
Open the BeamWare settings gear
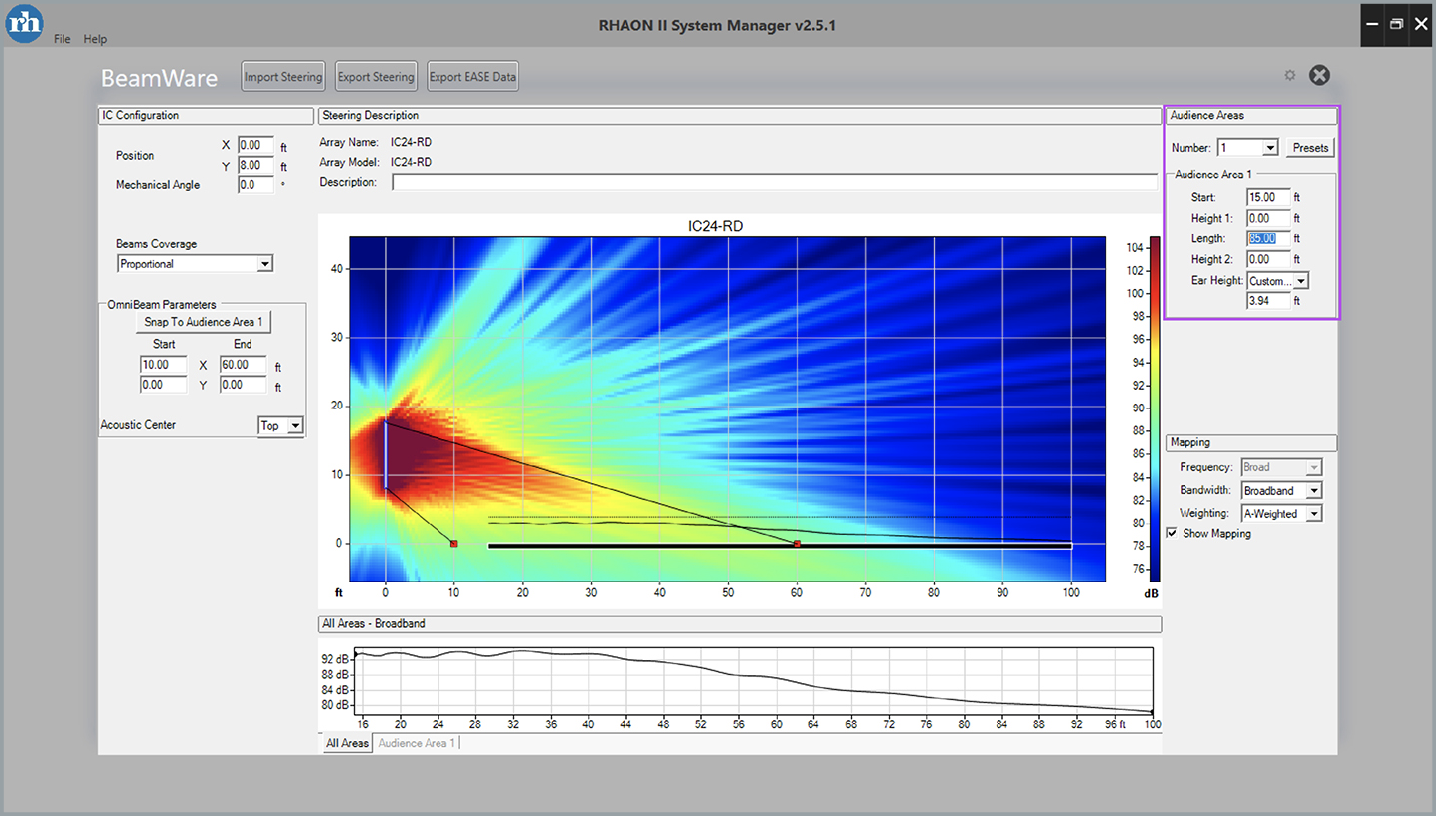click(x=1290, y=76)
